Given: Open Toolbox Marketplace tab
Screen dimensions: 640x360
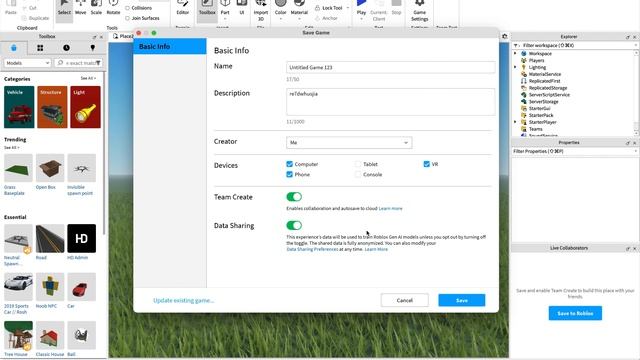Looking at the screenshot, I should [14, 48].
